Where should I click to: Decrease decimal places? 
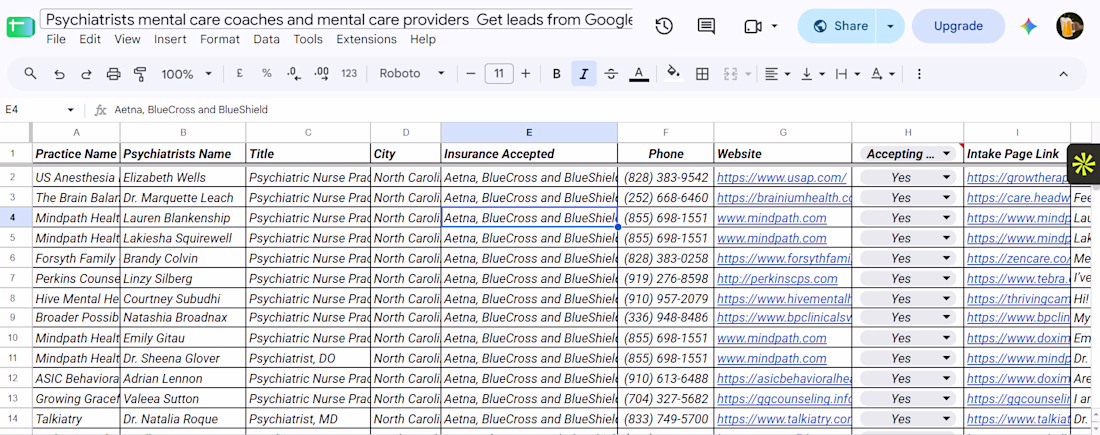pyautogui.click(x=294, y=74)
